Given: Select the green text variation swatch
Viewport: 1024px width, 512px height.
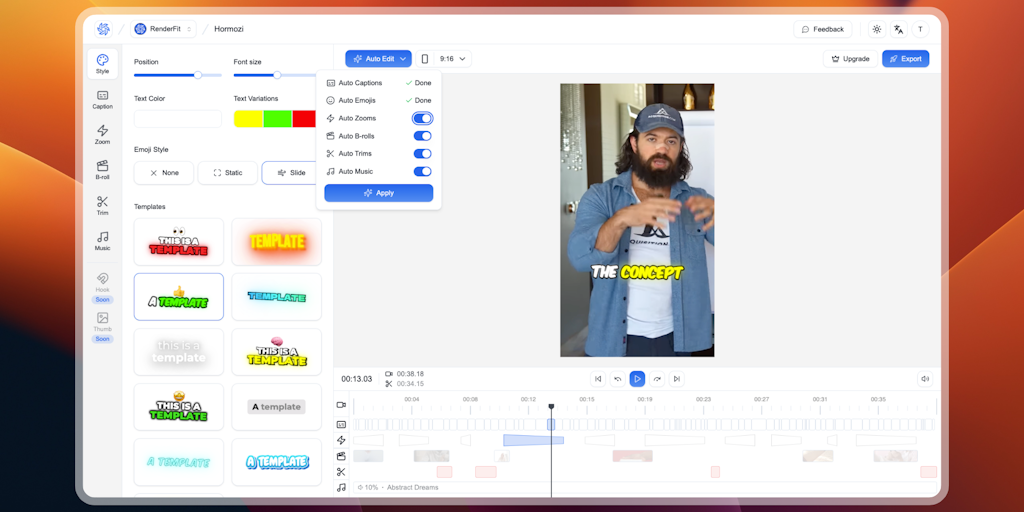Looking at the screenshot, I should tap(278, 119).
